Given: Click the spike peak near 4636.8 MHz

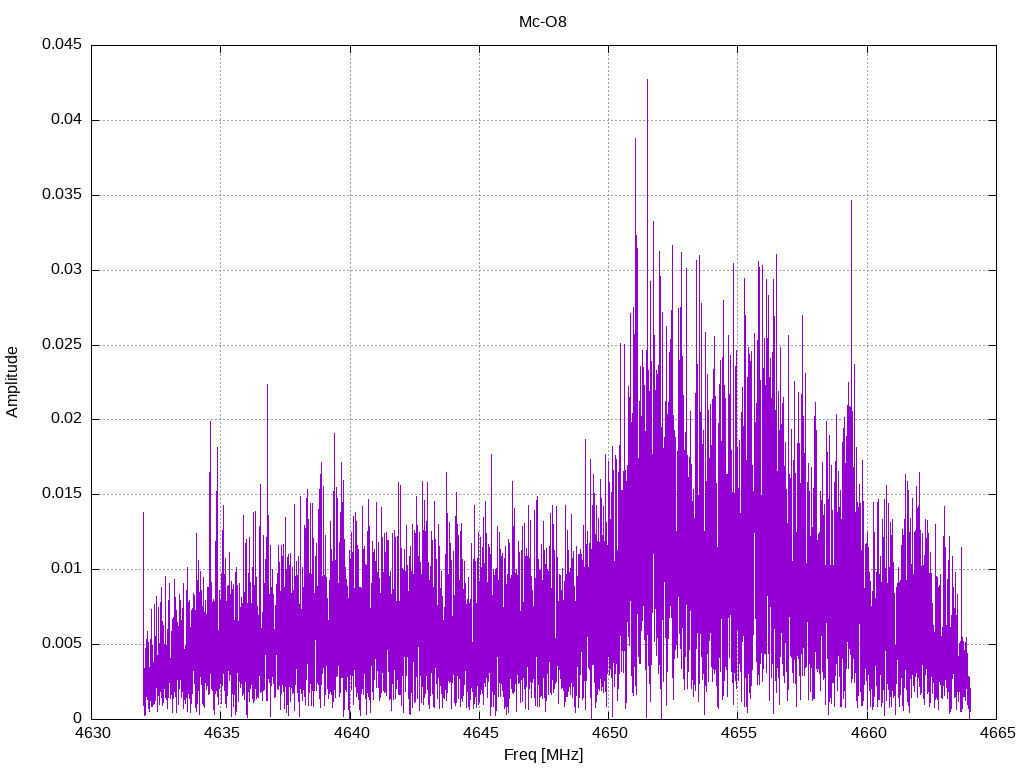Looking at the screenshot, I should coord(267,385).
